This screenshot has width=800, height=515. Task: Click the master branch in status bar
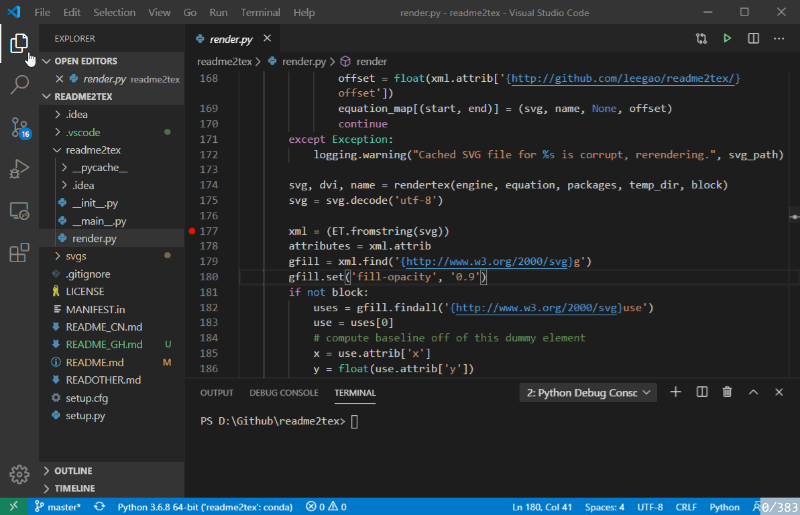57,507
